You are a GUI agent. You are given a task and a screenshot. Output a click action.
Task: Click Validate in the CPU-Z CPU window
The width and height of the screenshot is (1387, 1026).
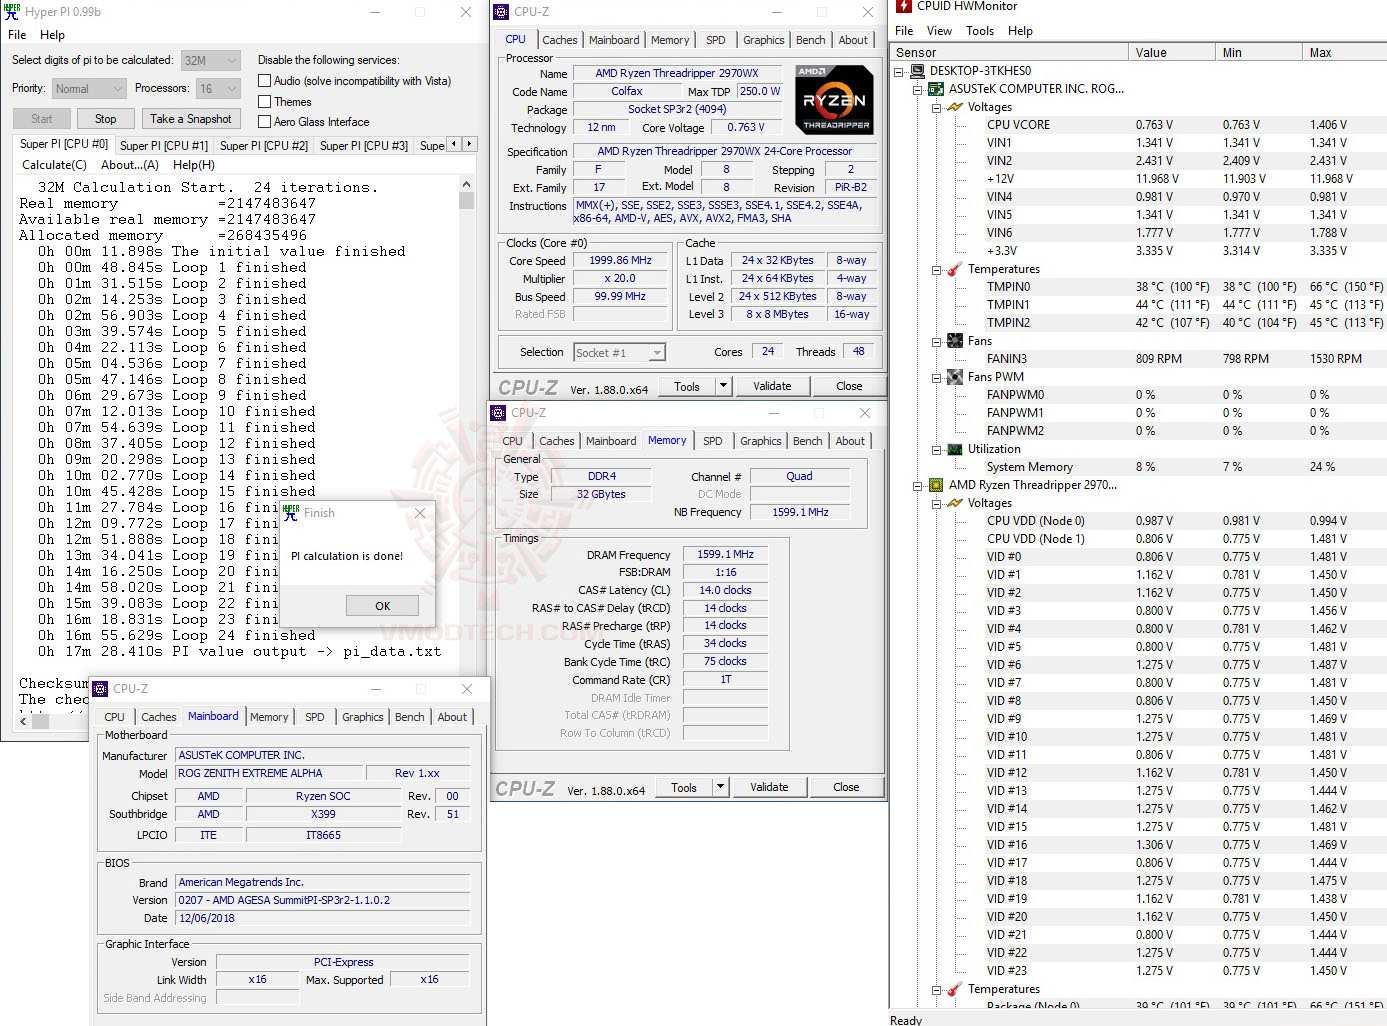772,386
